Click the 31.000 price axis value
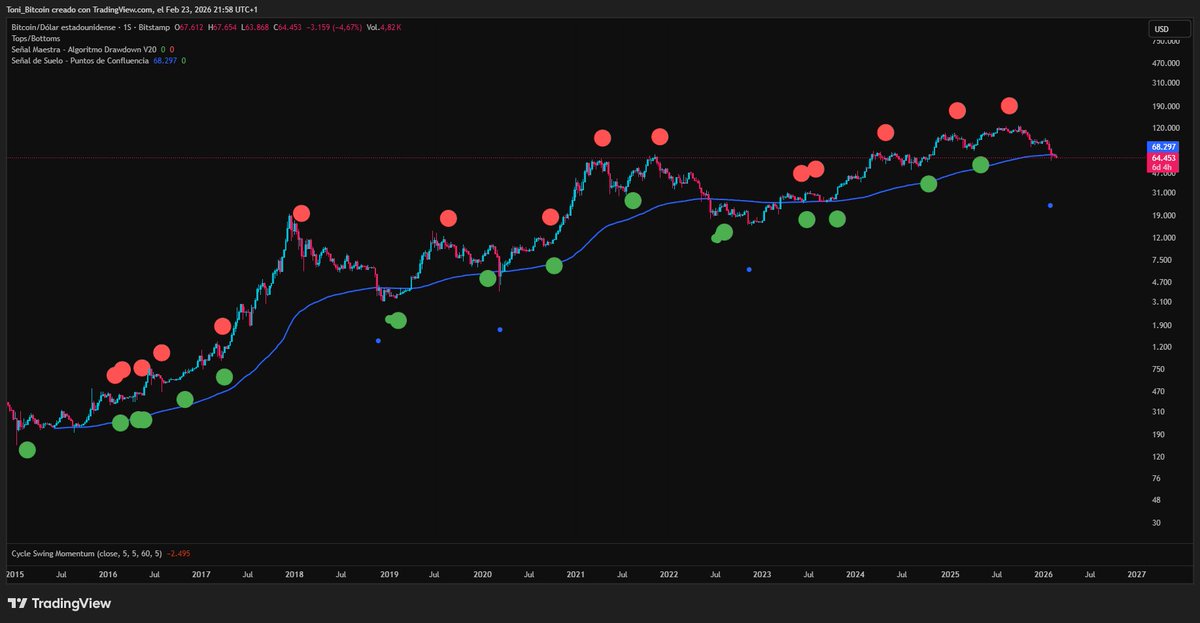This screenshot has height=623, width=1200. pyautogui.click(x=1162, y=192)
